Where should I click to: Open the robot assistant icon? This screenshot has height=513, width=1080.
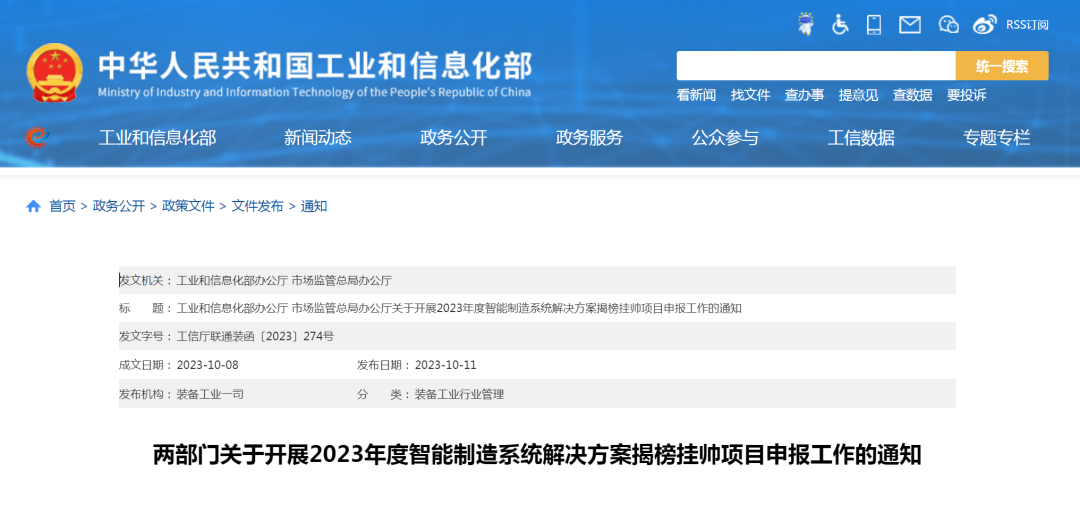(x=804, y=24)
